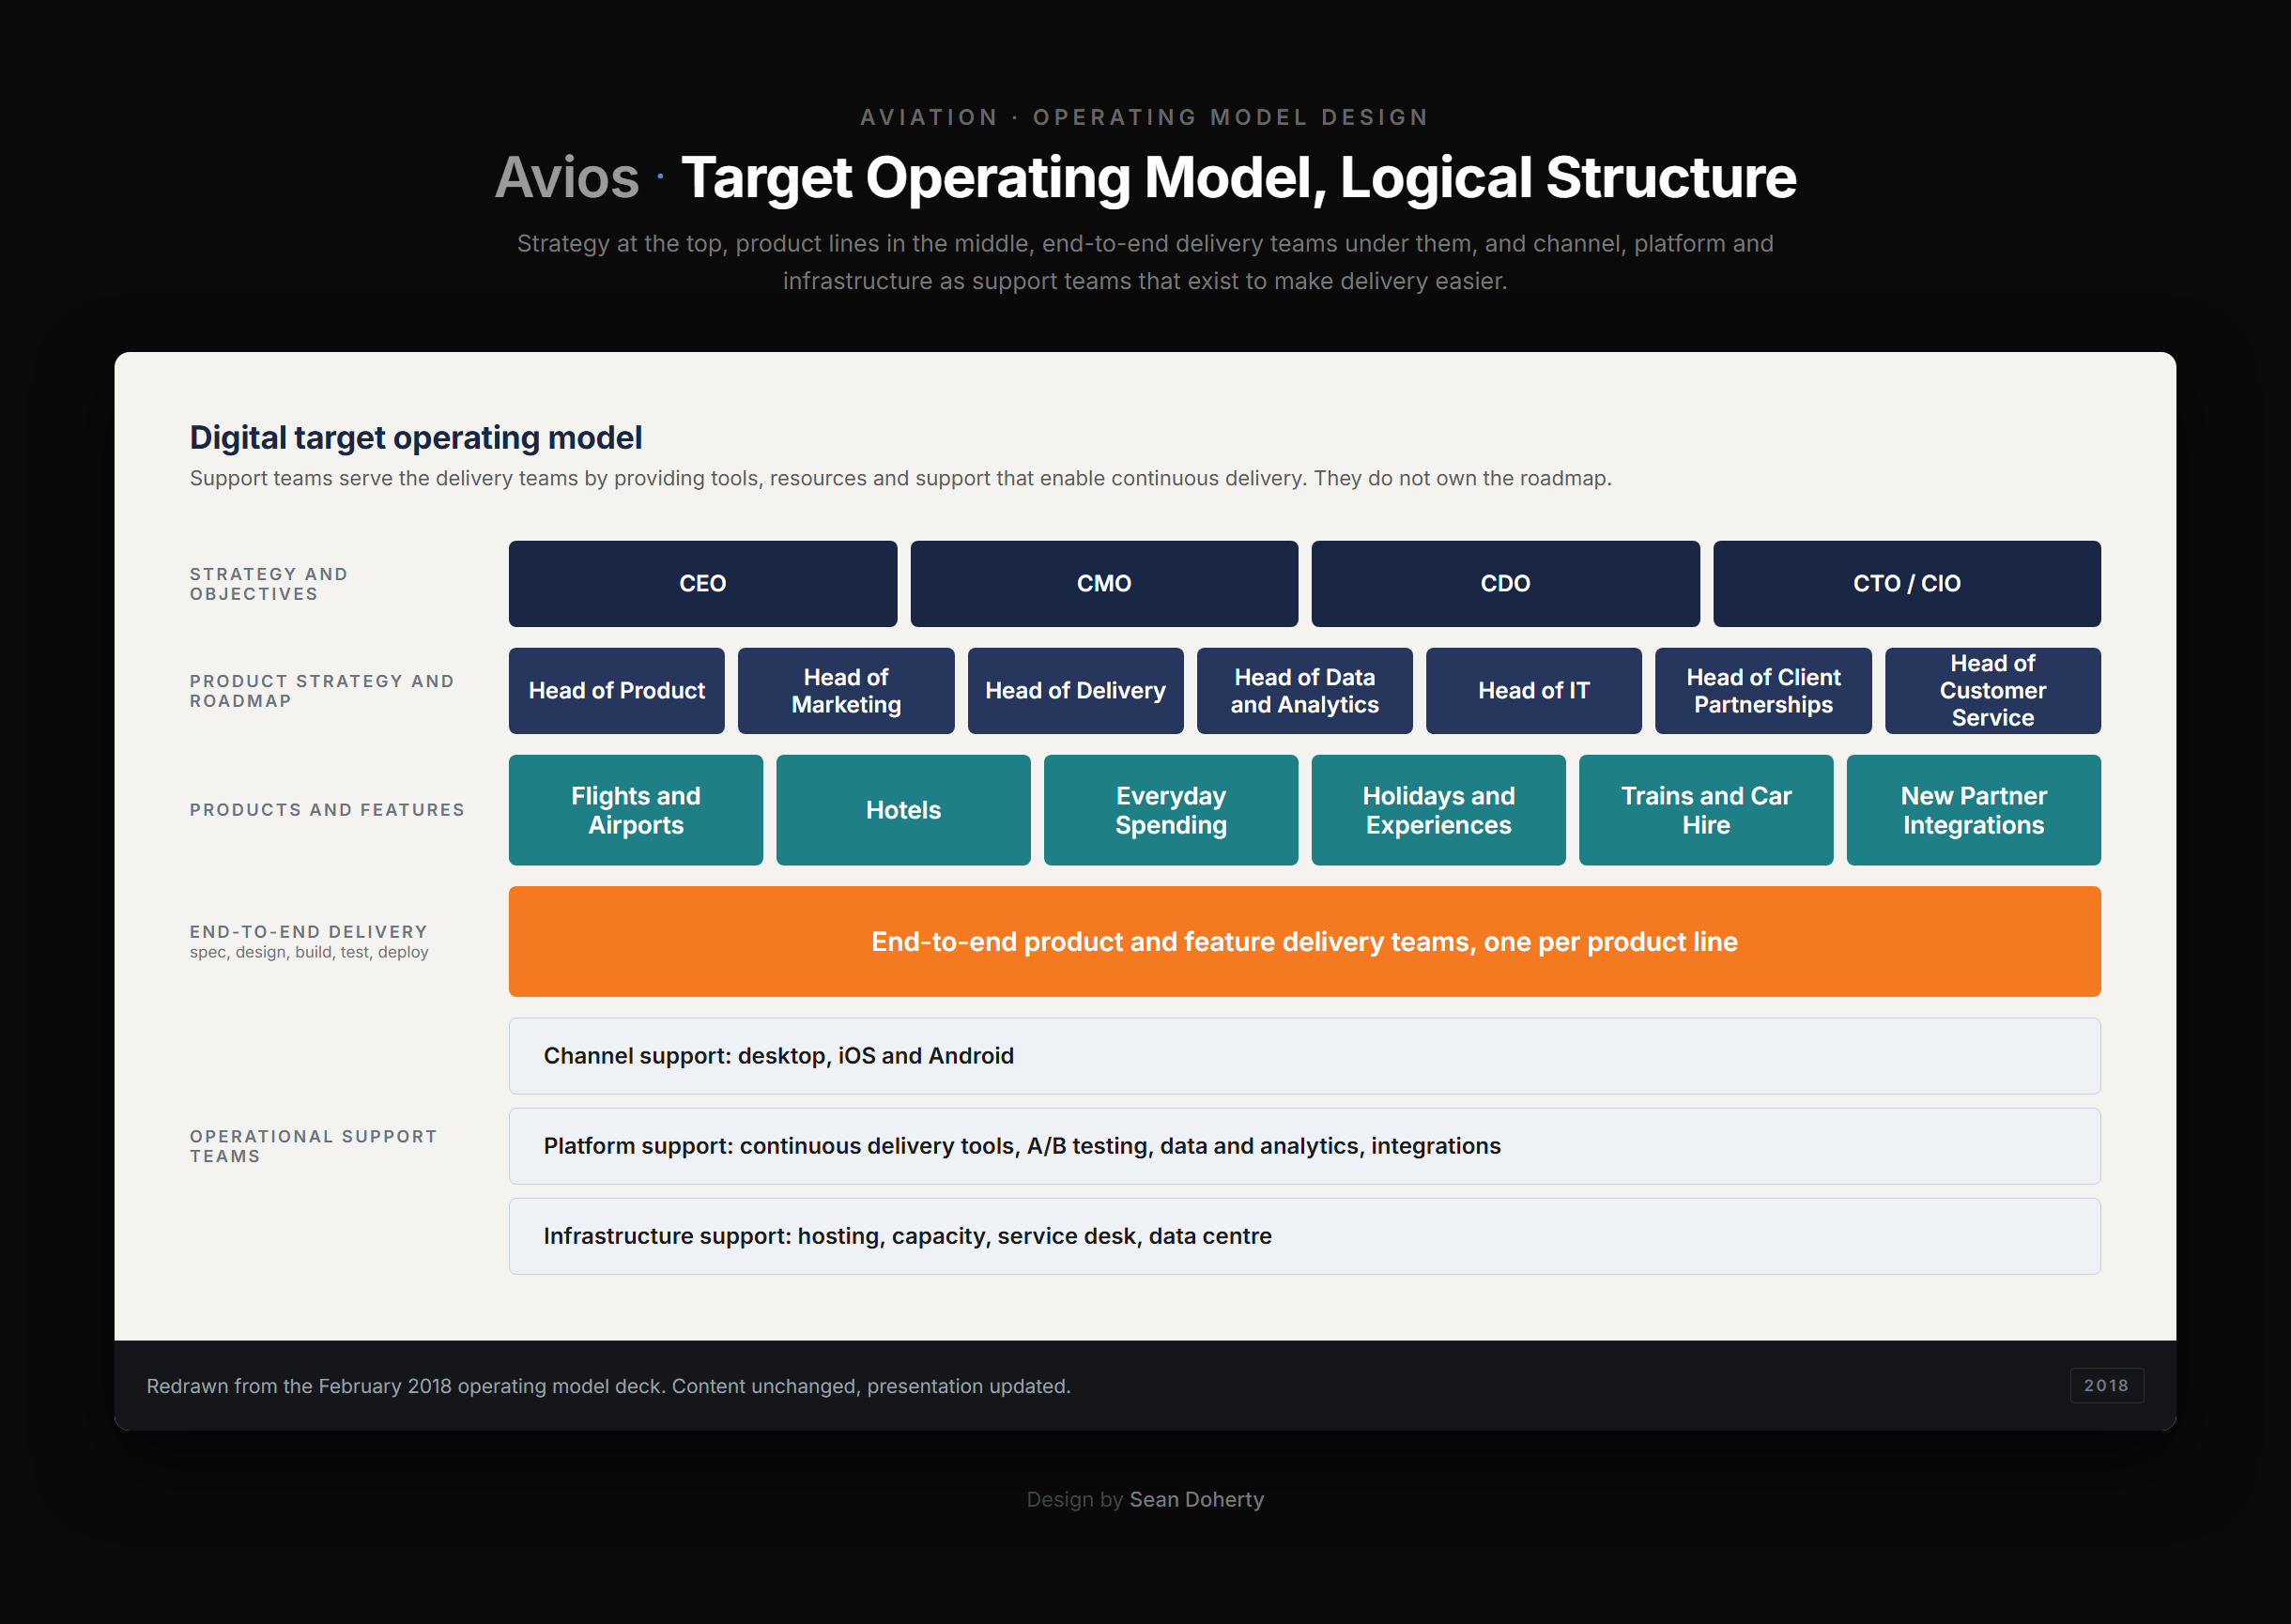Click Product Strategy and Roadmap label
The height and width of the screenshot is (1624, 2291).
(x=322, y=691)
